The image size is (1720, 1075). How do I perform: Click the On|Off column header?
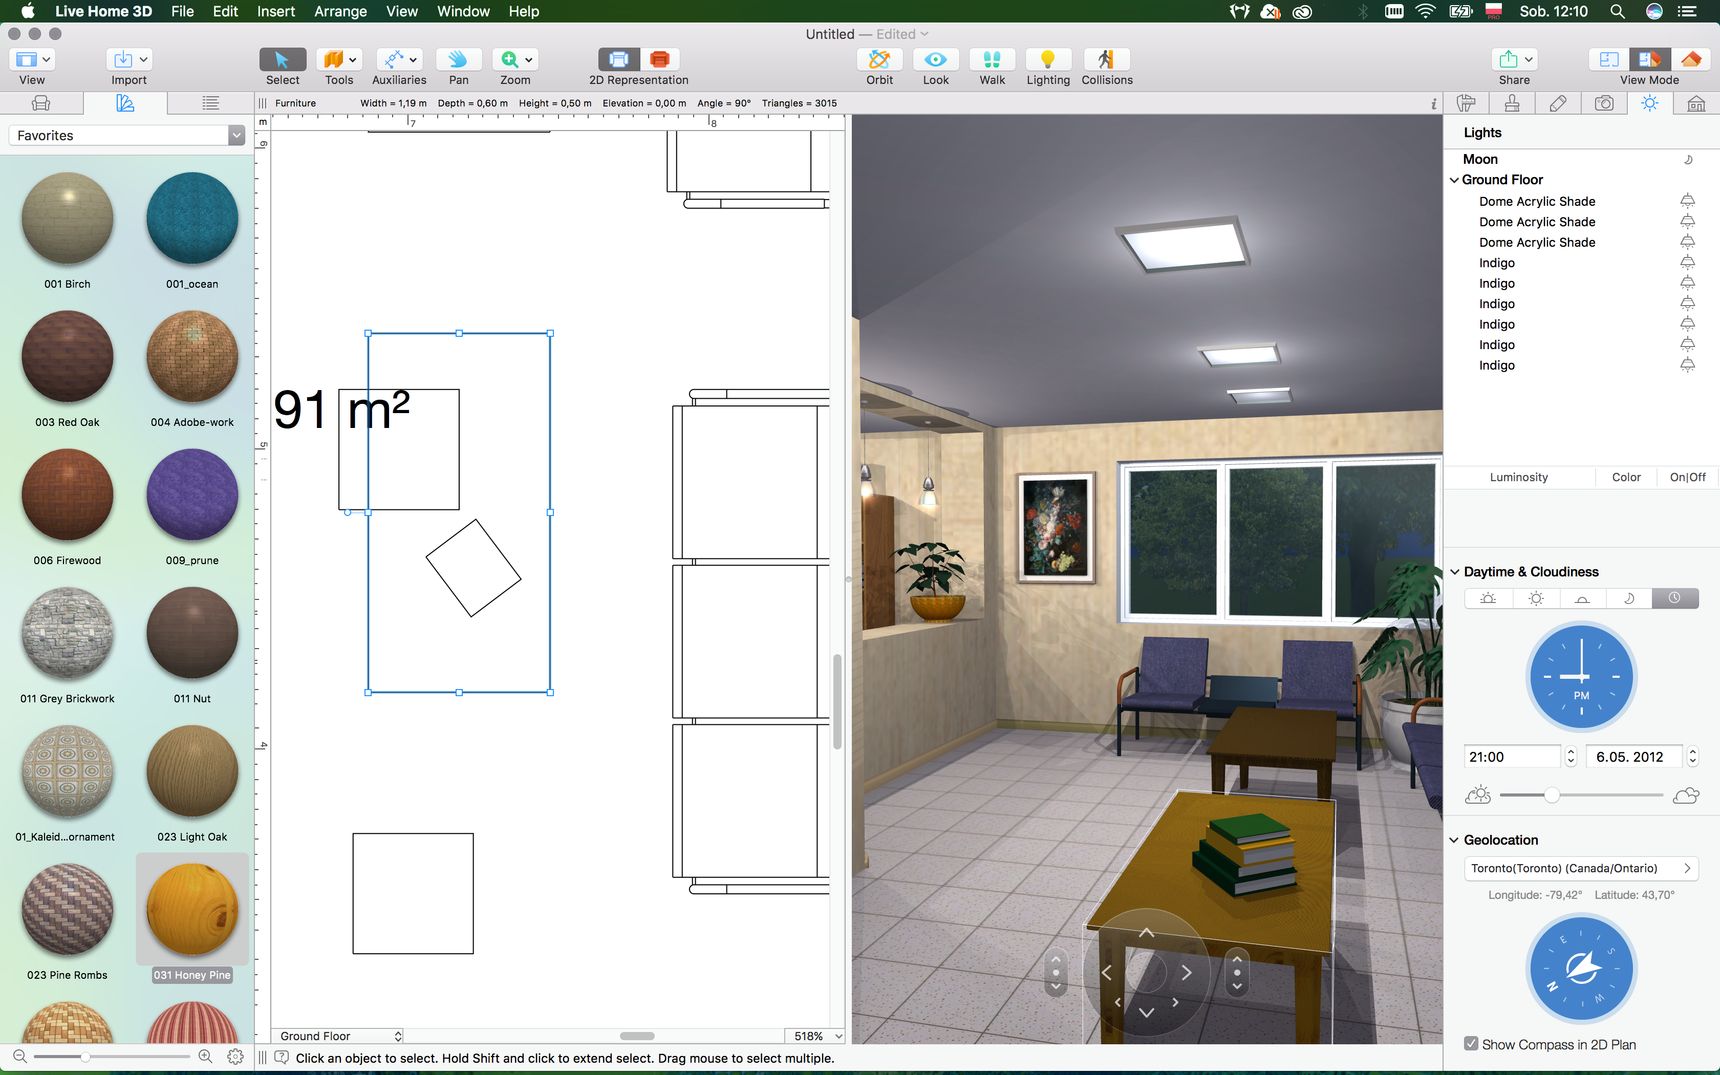1688,477
